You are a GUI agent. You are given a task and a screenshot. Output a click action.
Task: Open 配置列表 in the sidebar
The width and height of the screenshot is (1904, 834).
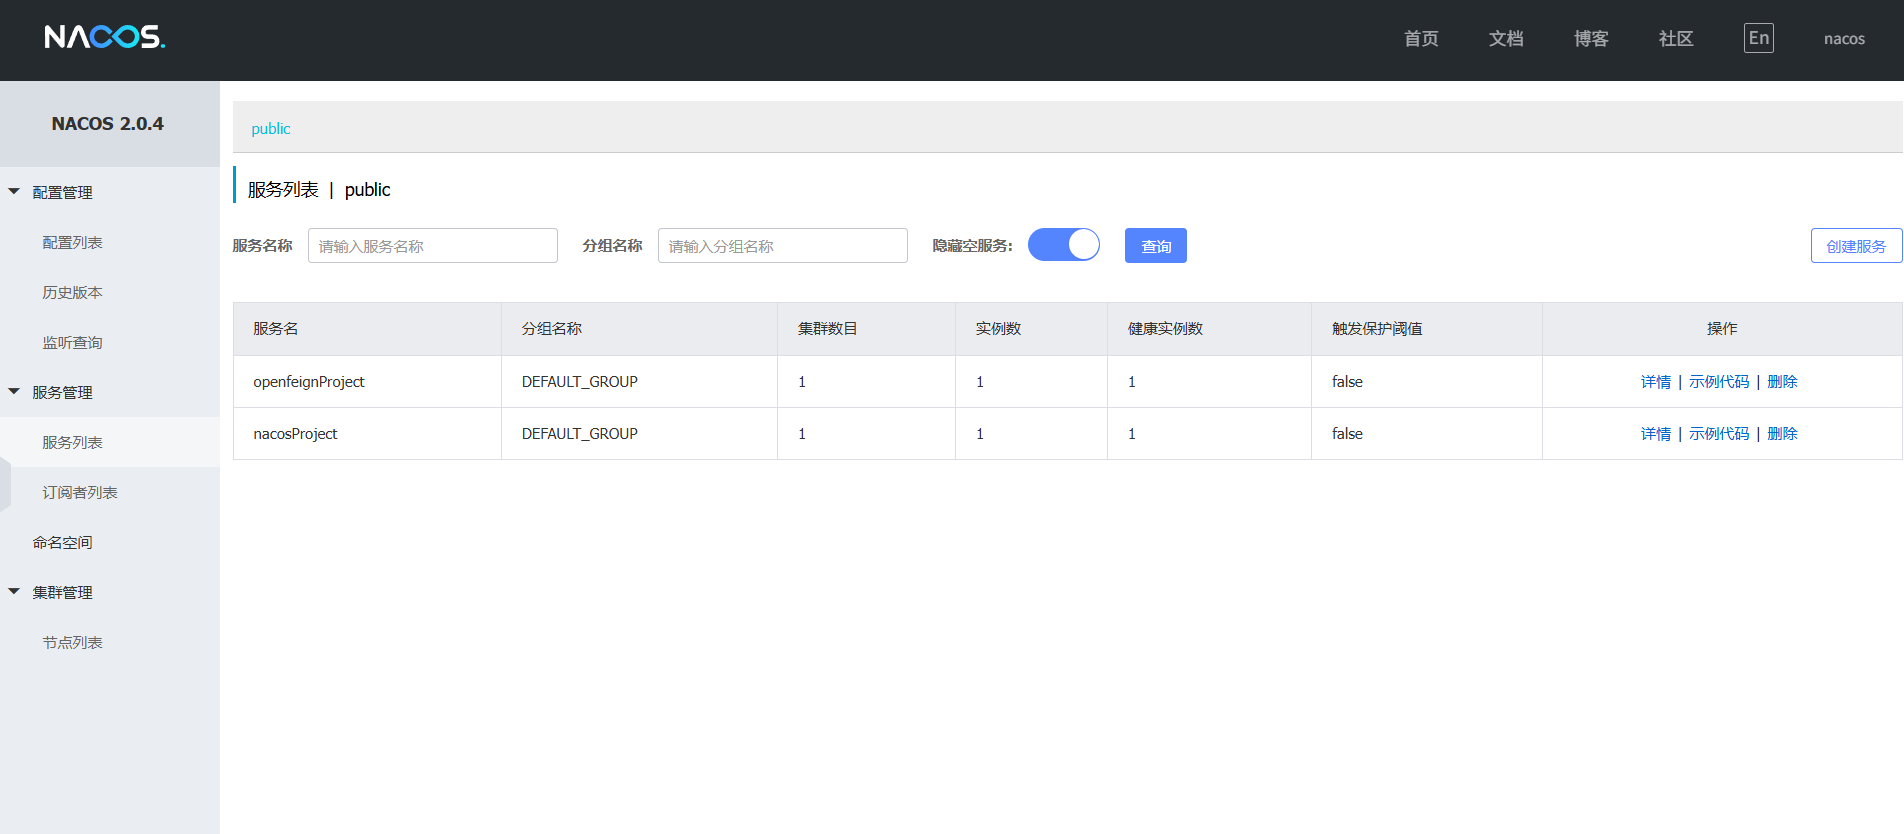point(72,242)
